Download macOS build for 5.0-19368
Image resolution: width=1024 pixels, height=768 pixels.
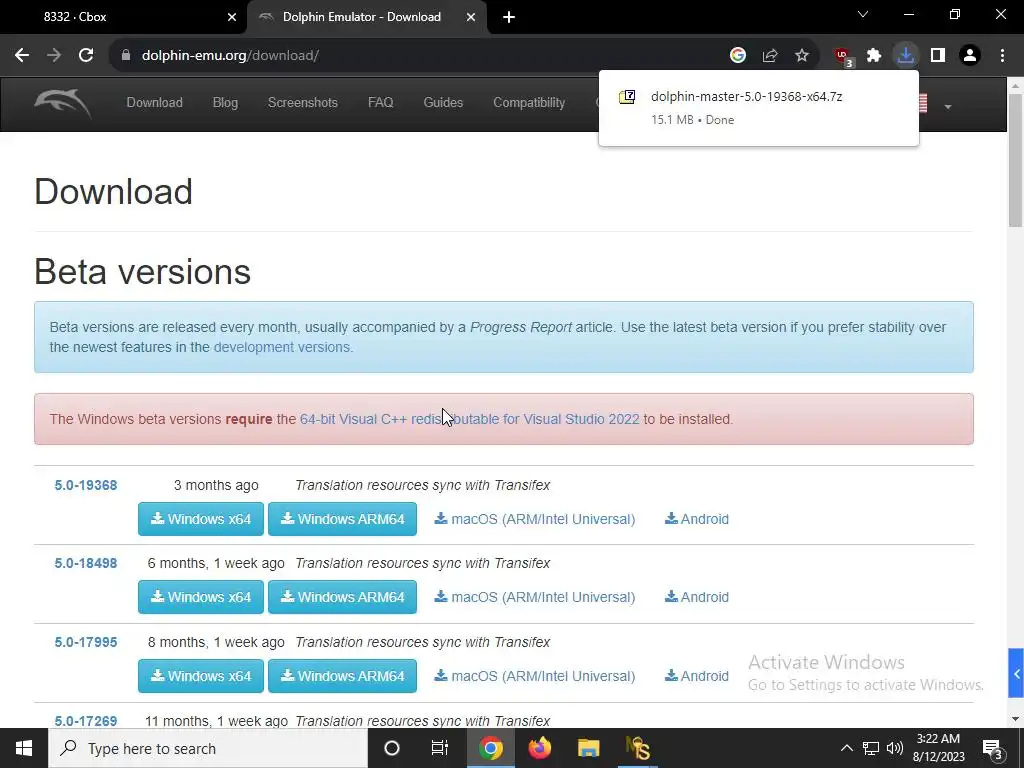coord(535,519)
